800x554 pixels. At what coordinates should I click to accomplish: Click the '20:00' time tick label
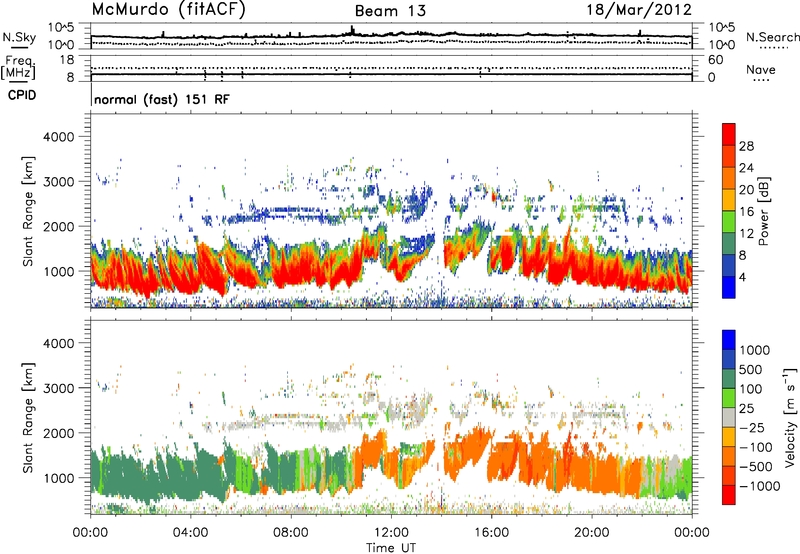(591, 533)
